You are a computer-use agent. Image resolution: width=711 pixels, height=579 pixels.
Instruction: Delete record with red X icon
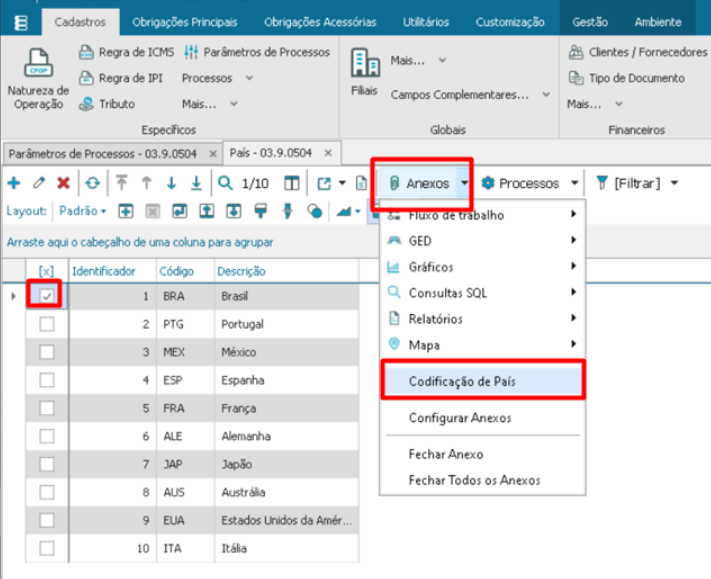(63, 183)
